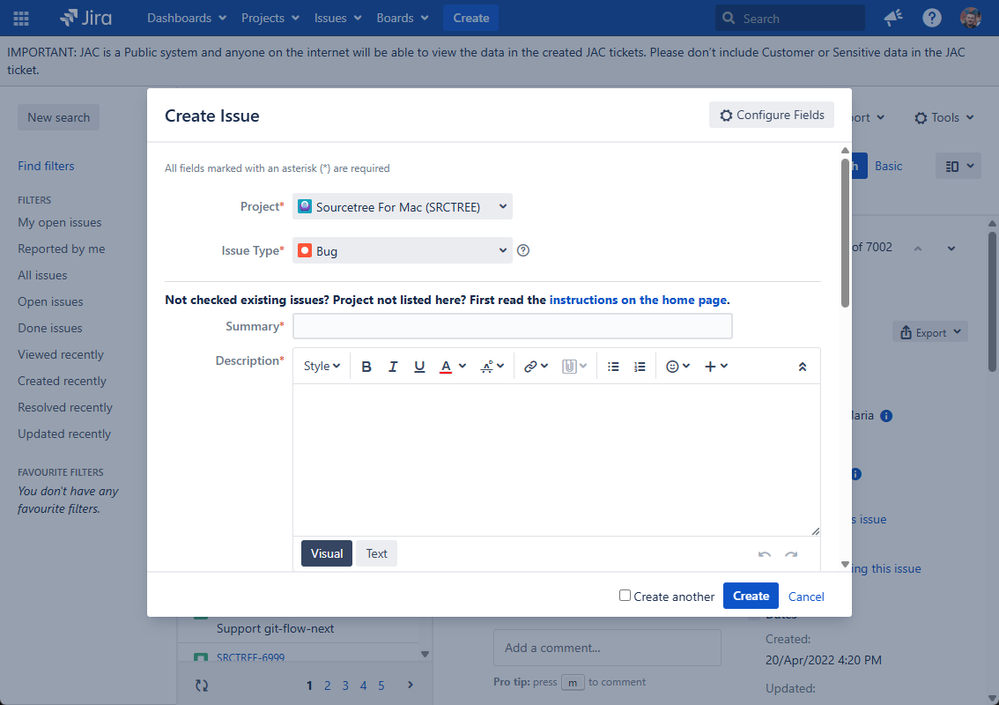Select My open issues filter
Image resolution: width=999 pixels, height=705 pixels.
60,222
